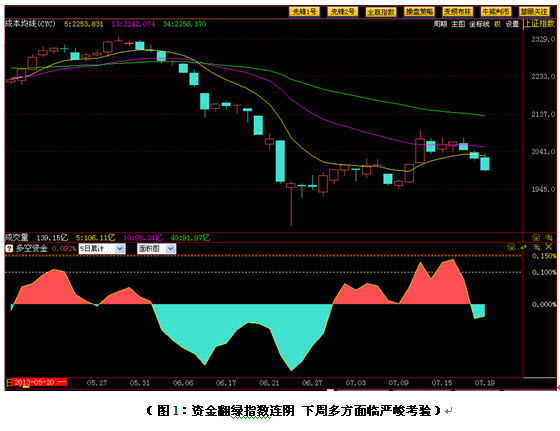Click the magnifier icon in 多空资金 panel header
The width and height of the screenshot is (560, 431).
coord(536,247)
